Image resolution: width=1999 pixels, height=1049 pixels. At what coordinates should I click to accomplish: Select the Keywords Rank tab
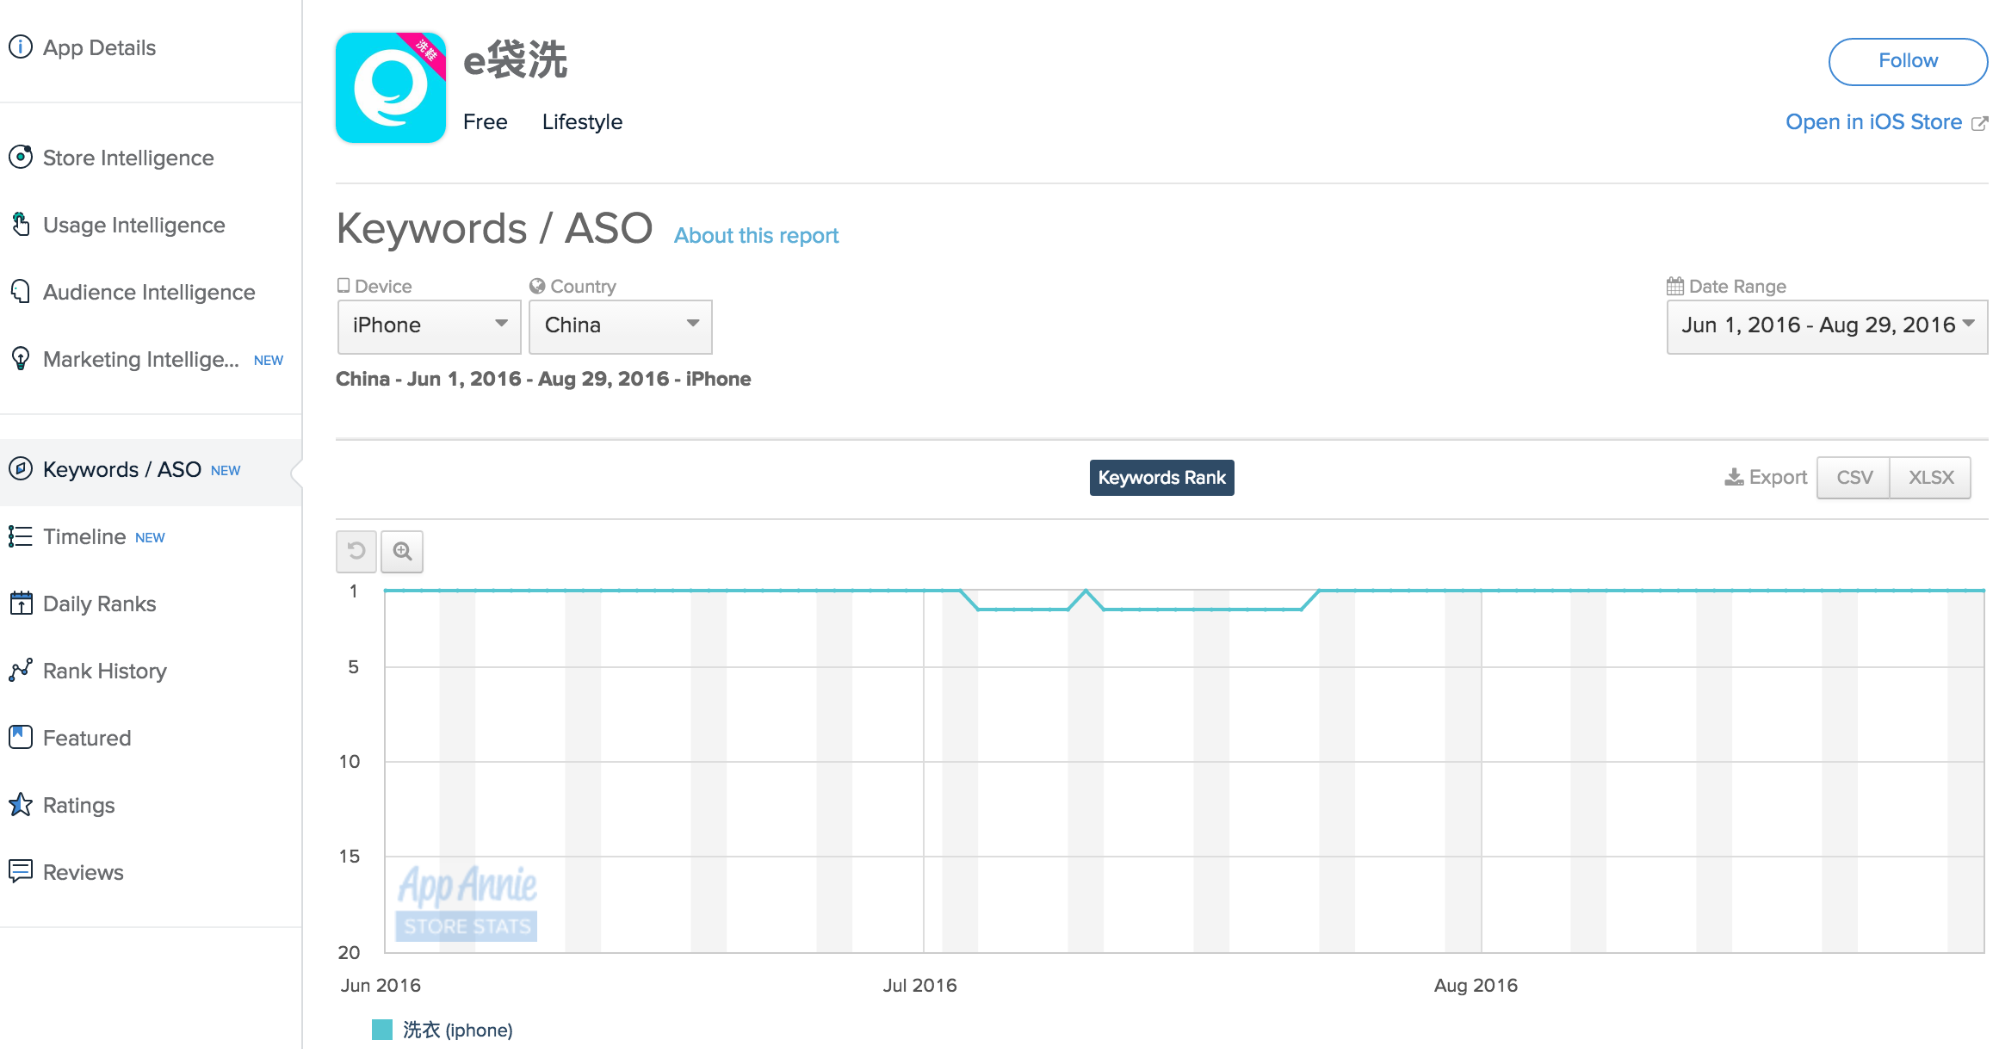click(x=1162, y=477)
